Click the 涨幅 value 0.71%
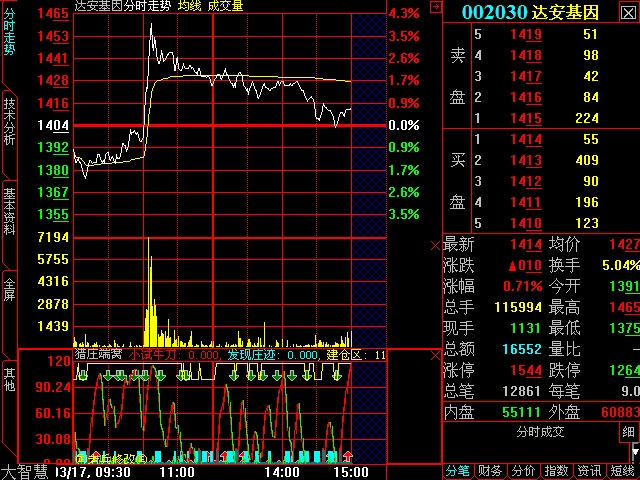 coord(522,287)
